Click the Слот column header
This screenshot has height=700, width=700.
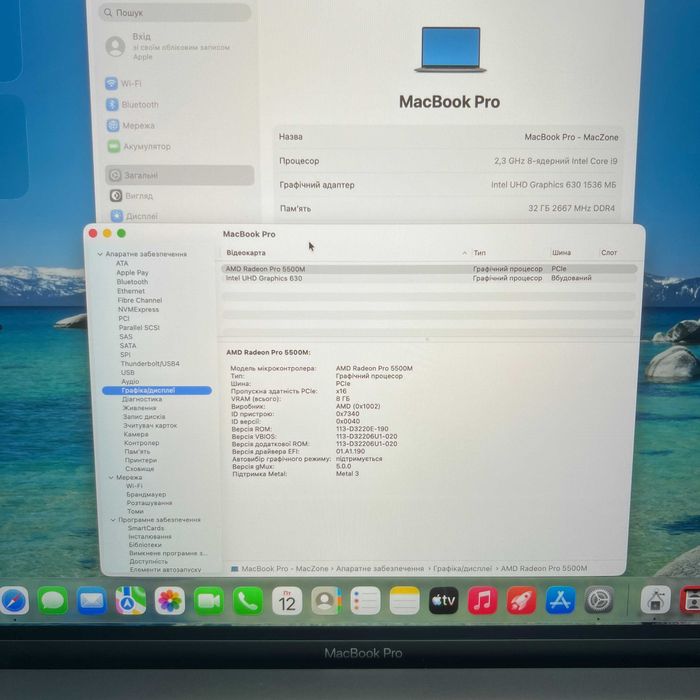coord(609,253)
